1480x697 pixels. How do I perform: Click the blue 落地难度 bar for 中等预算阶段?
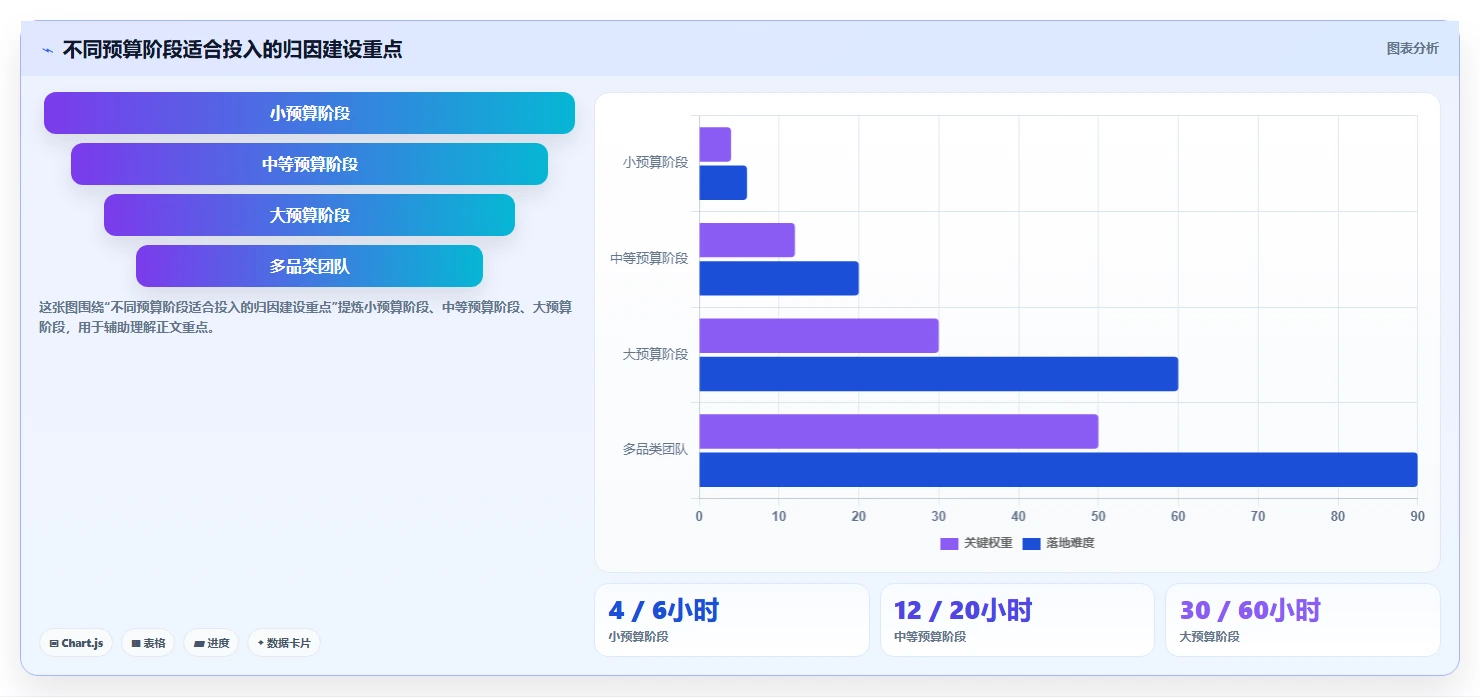click(x=779, y=278)
